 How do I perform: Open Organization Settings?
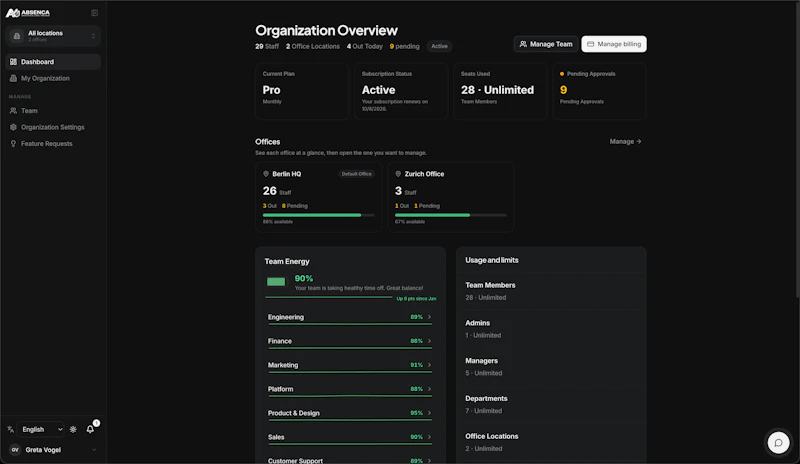pyautogui.click(x=53, y=127)
